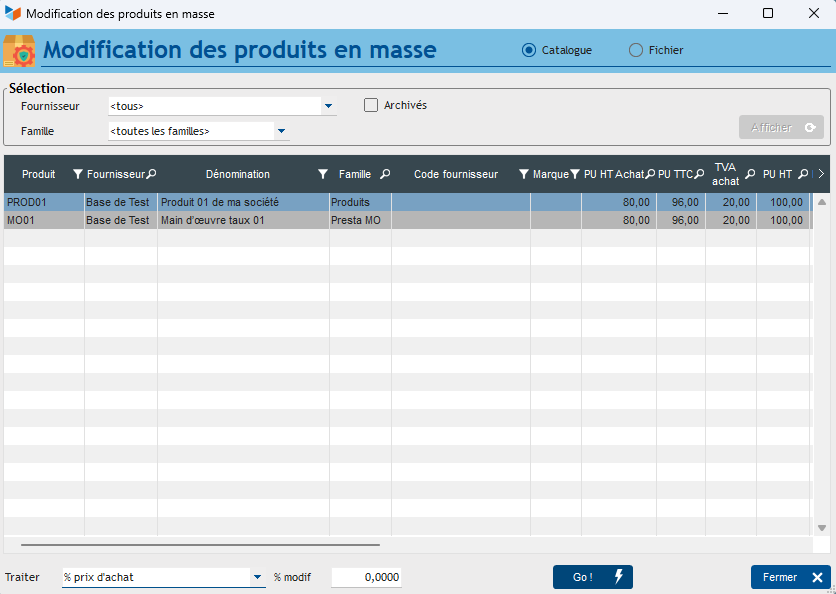Screen dimensions: 836x594
Task: Click the filter icon in Produit column
Action: (78, 174)
